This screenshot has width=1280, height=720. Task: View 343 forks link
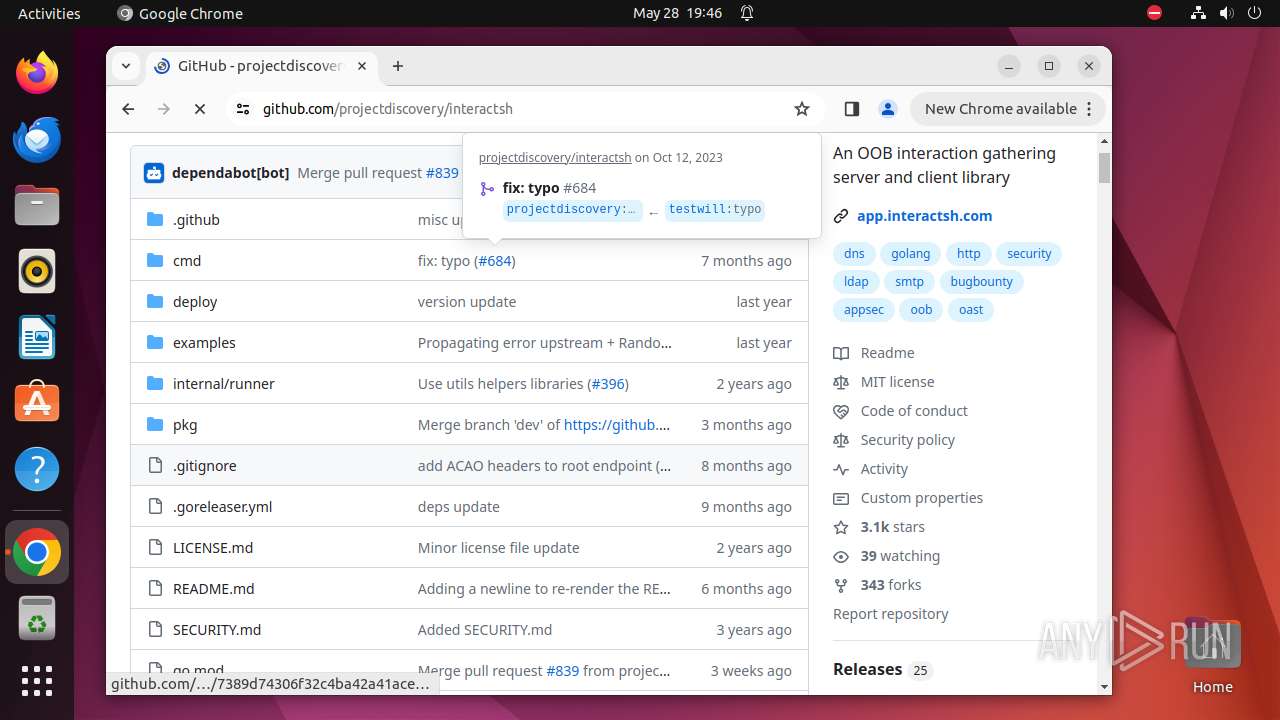(891, 585)
